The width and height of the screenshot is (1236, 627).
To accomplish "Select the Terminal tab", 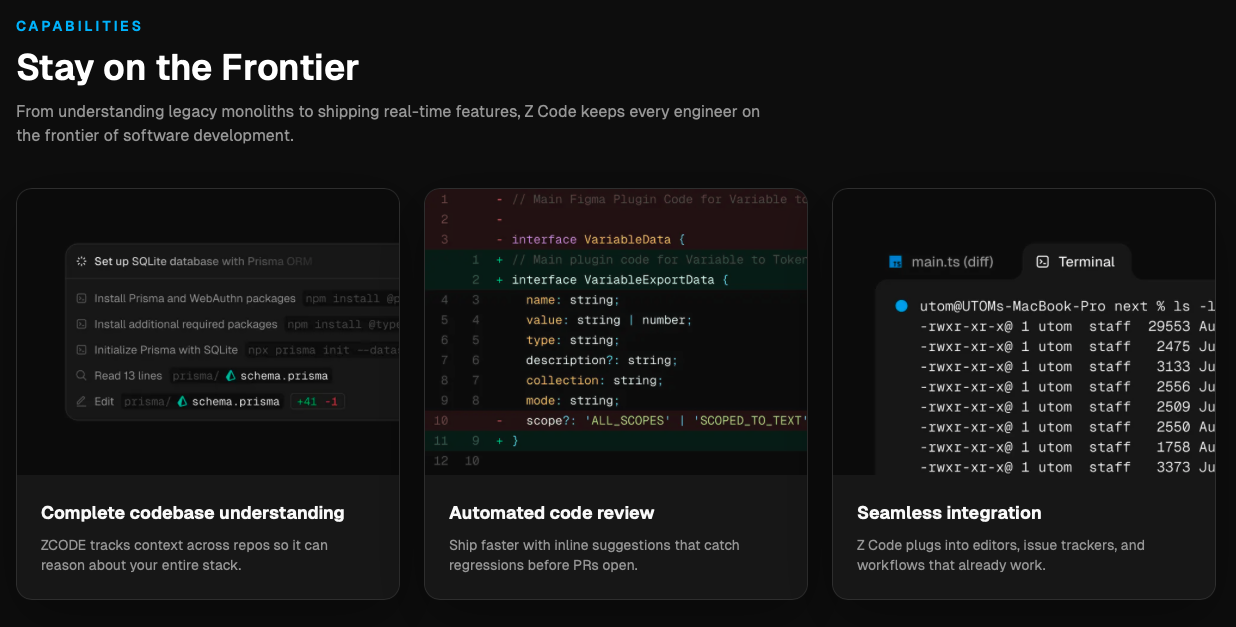I will [x=1075, y=262].
